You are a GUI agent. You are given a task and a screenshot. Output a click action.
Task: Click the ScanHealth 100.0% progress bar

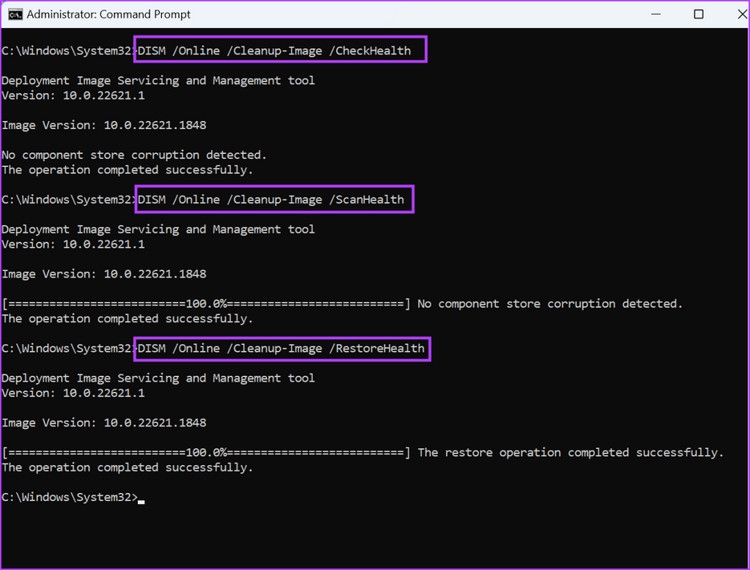click(x=206, y=304)
